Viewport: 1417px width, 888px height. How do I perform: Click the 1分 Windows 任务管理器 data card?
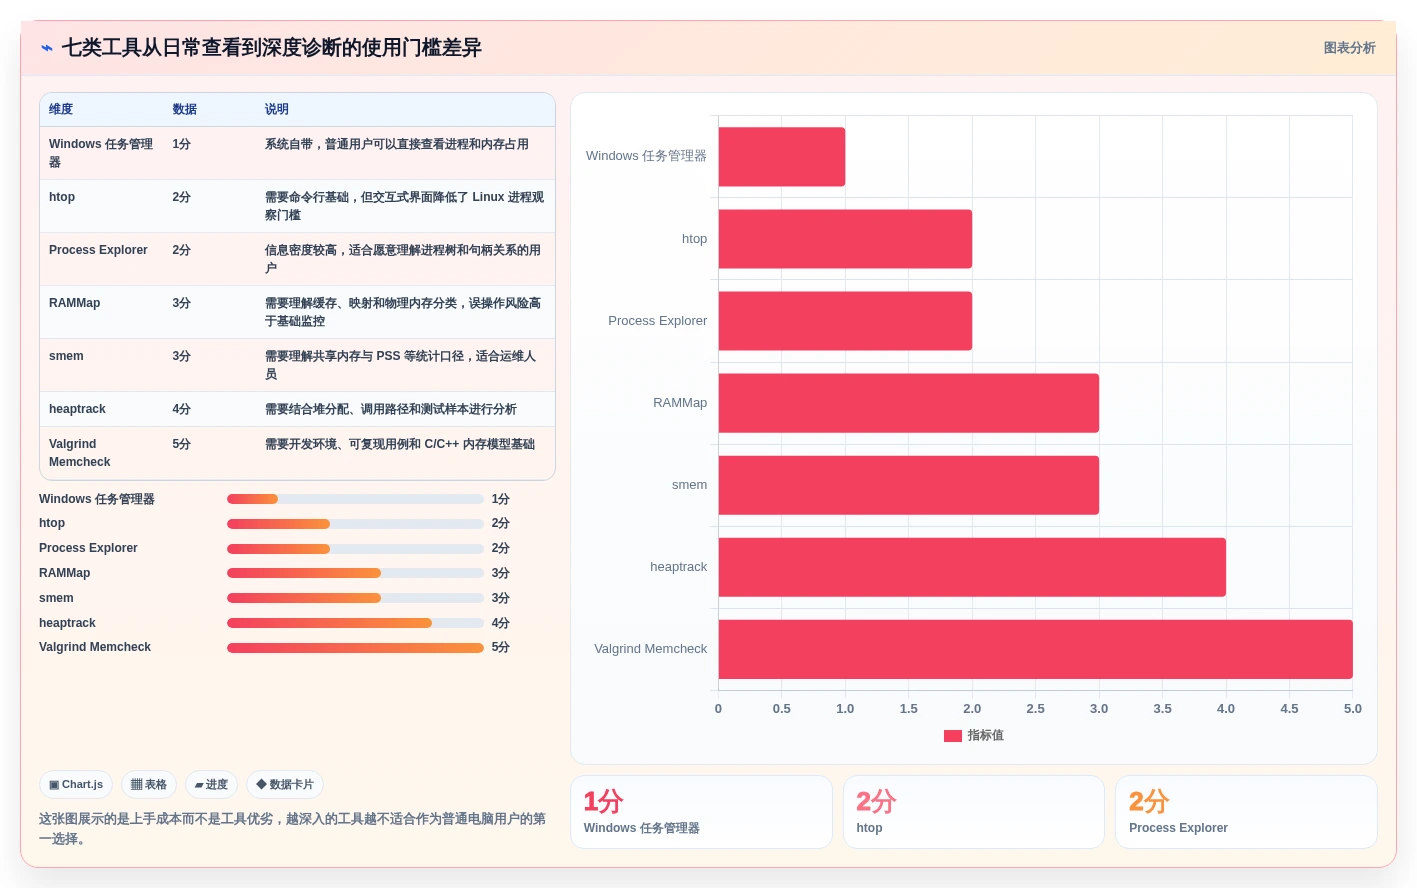tap(701, 812)
